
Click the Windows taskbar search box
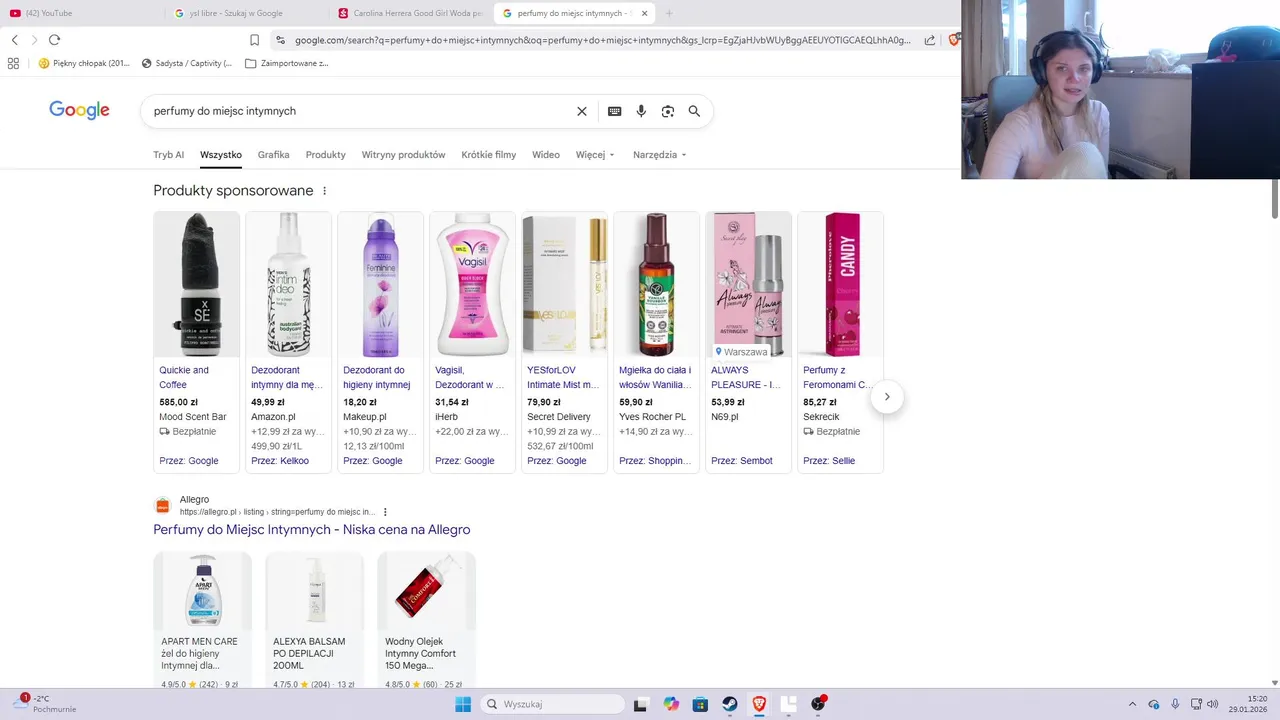(552, 704)
